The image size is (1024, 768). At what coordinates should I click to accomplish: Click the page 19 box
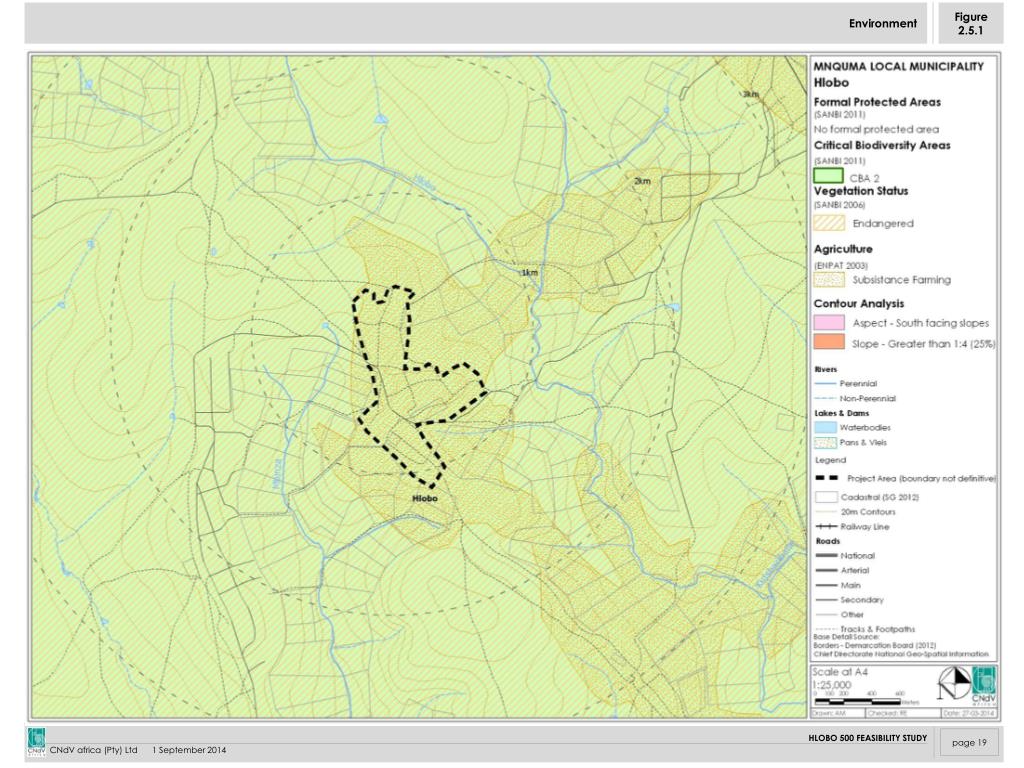[x=969, y=743]
